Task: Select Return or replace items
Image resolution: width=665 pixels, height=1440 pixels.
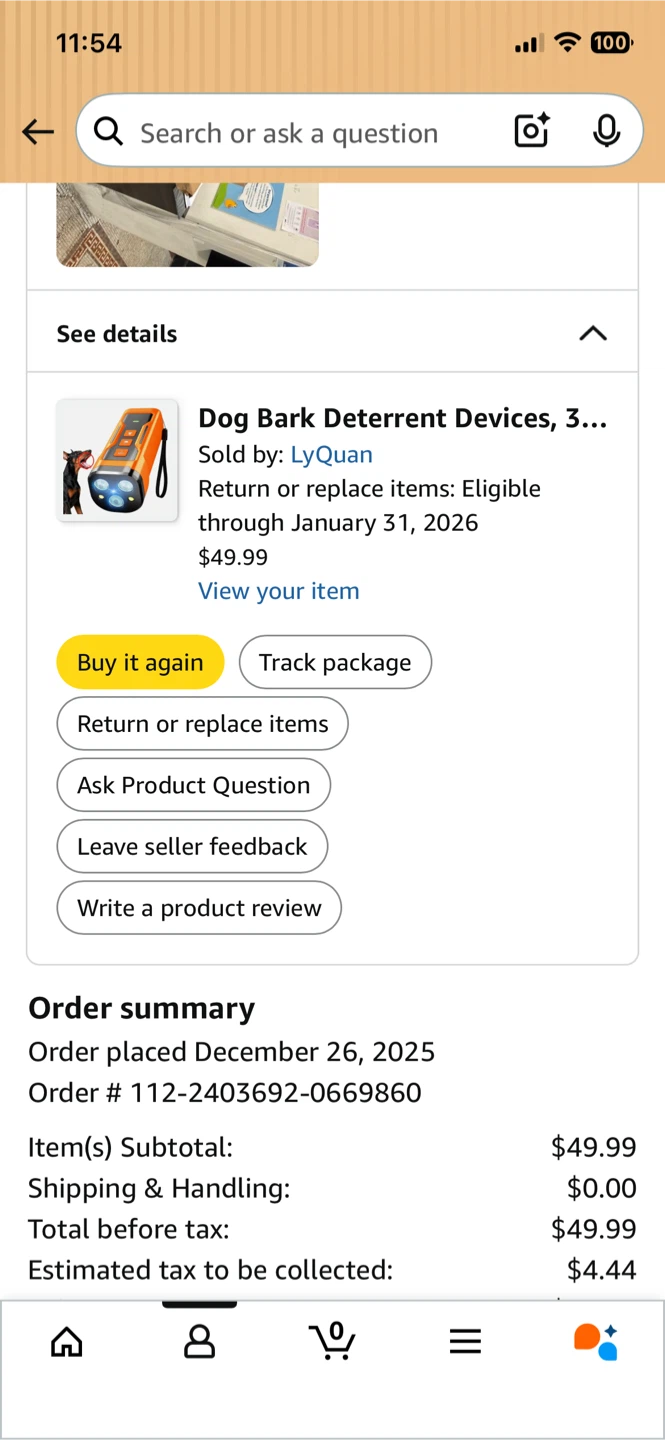Action: [x=202, y=724]
